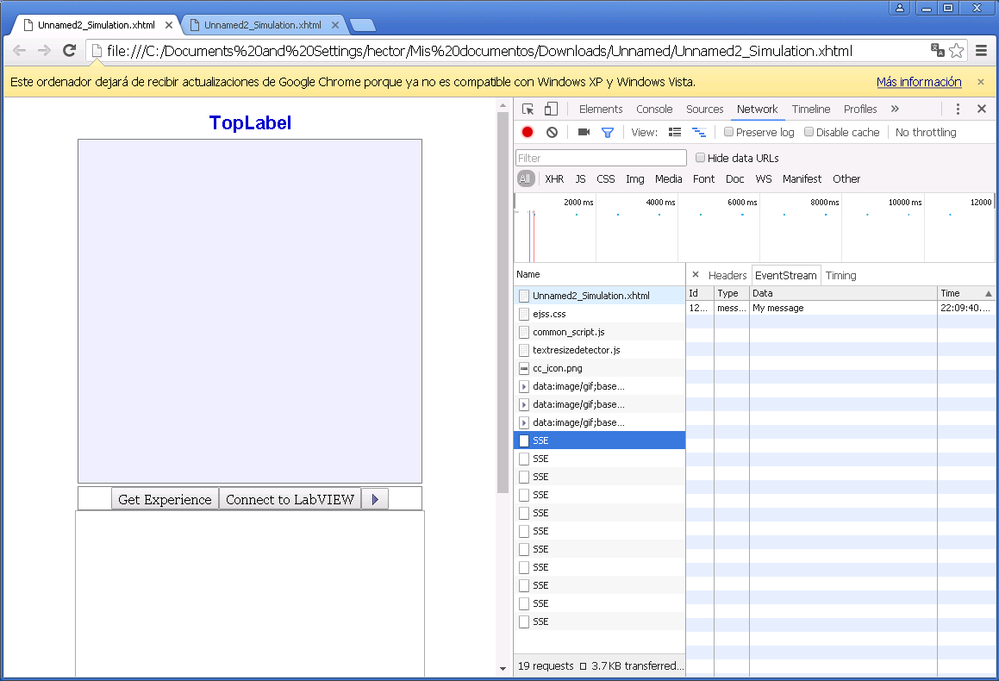Toggle the device mode icon in DevTools

coord(551,109)
